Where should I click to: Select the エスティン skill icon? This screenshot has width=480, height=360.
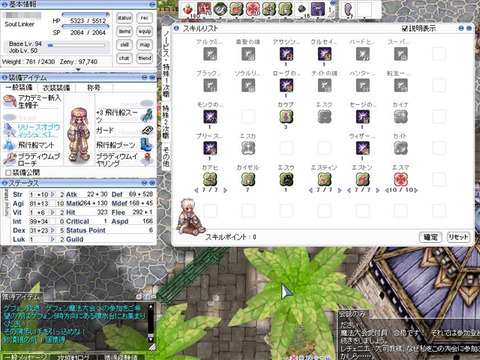[324, 180]
